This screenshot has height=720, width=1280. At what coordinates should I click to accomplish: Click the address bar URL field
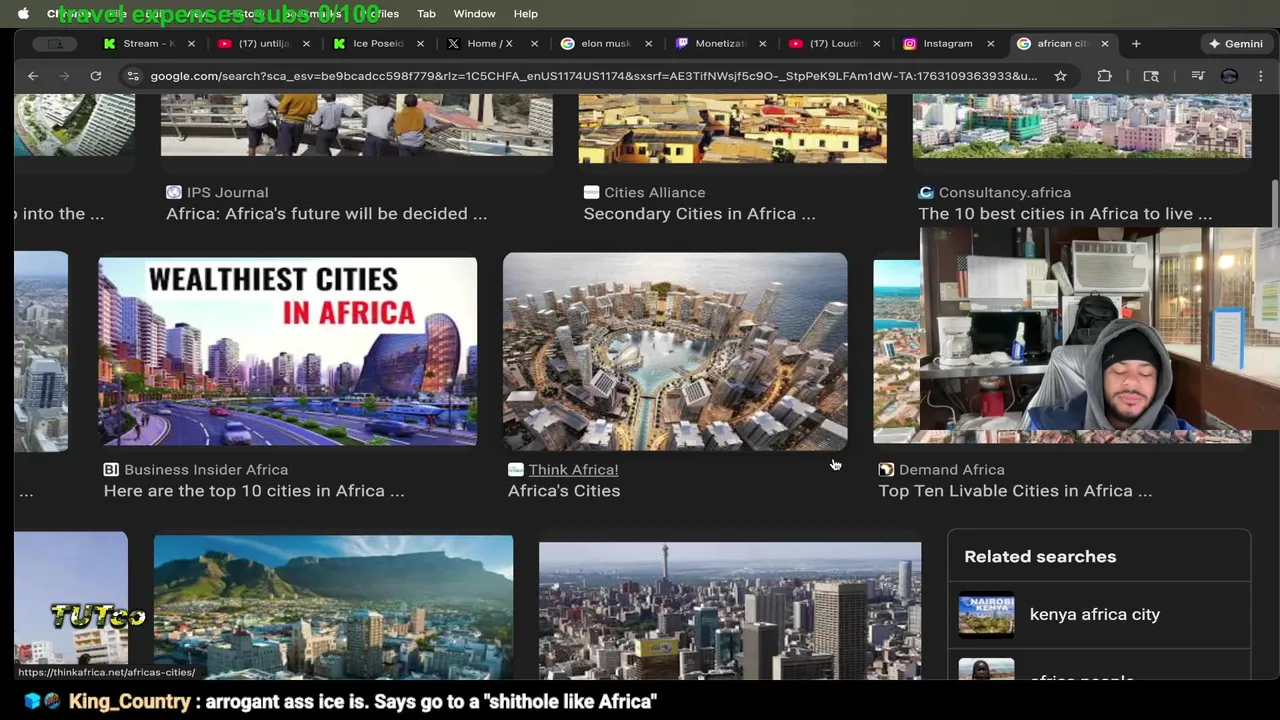click(x=593, y=76)
